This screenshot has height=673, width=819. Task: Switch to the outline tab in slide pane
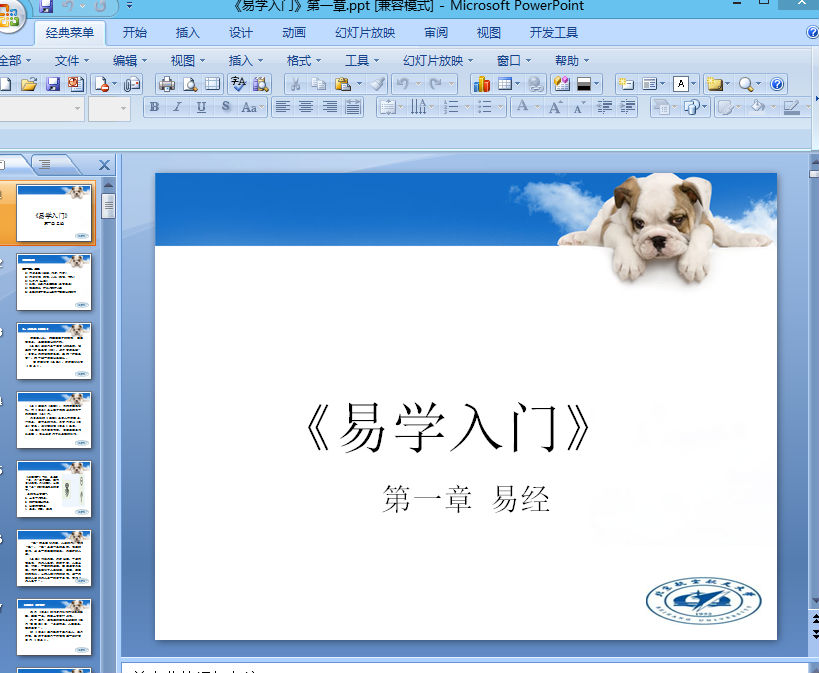pos(46,165)
